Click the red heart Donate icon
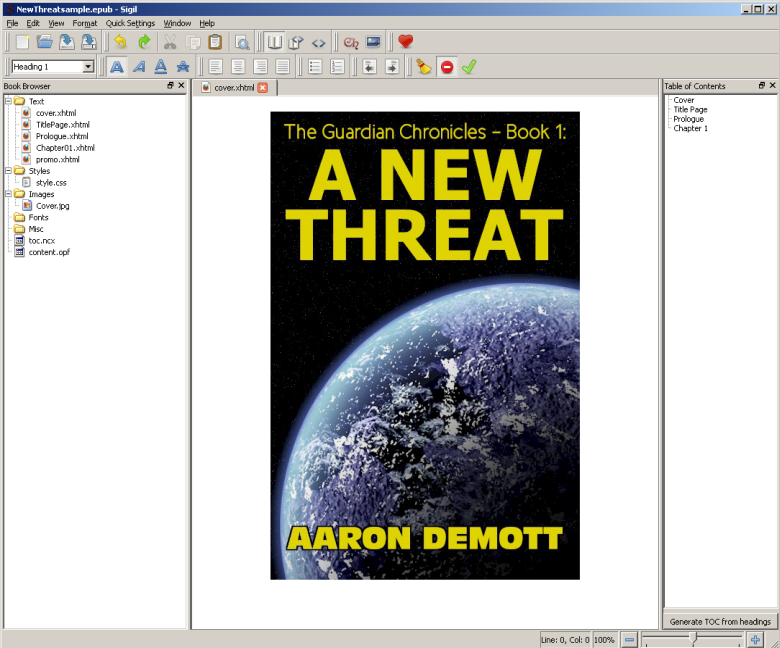The height and width of the screenshot is (648, 780). 405,42
